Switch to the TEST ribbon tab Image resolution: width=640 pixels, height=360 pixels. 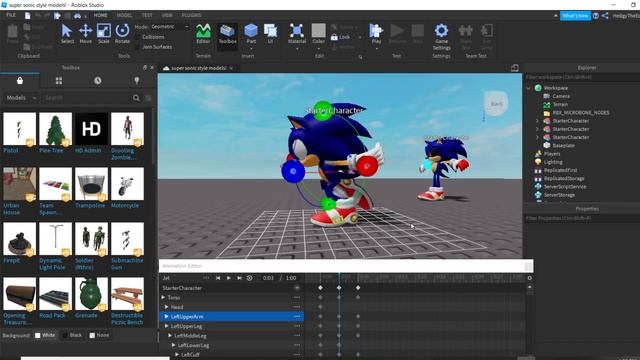click(147, 15)
